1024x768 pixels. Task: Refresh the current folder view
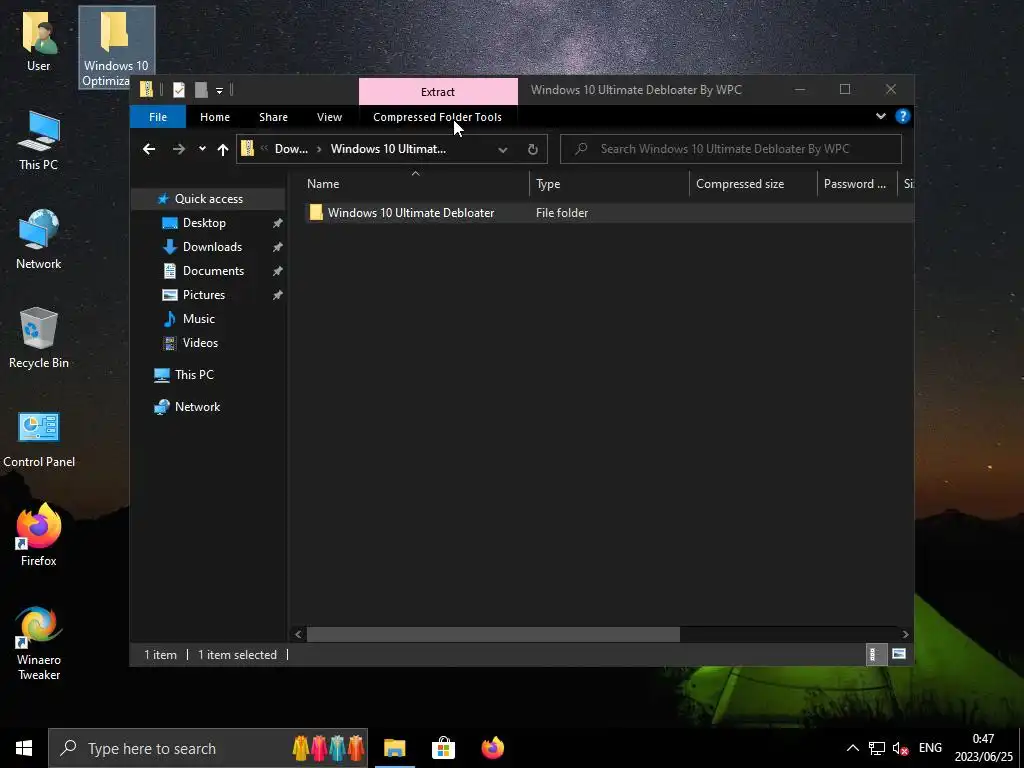point(533,150)
